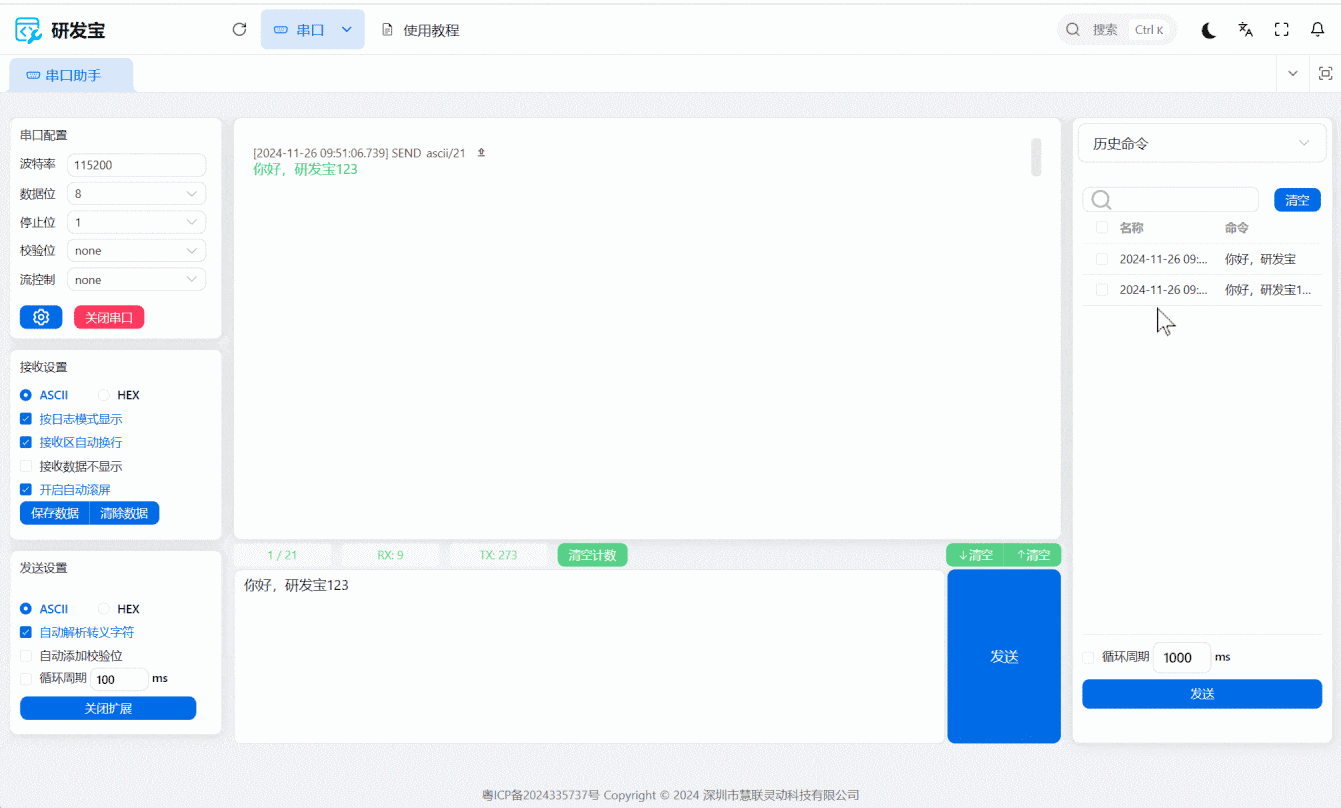This screenshot has height=808, width=1341.
Task: Toggle dark mode moon icon
Action: tap(1208, 30)
